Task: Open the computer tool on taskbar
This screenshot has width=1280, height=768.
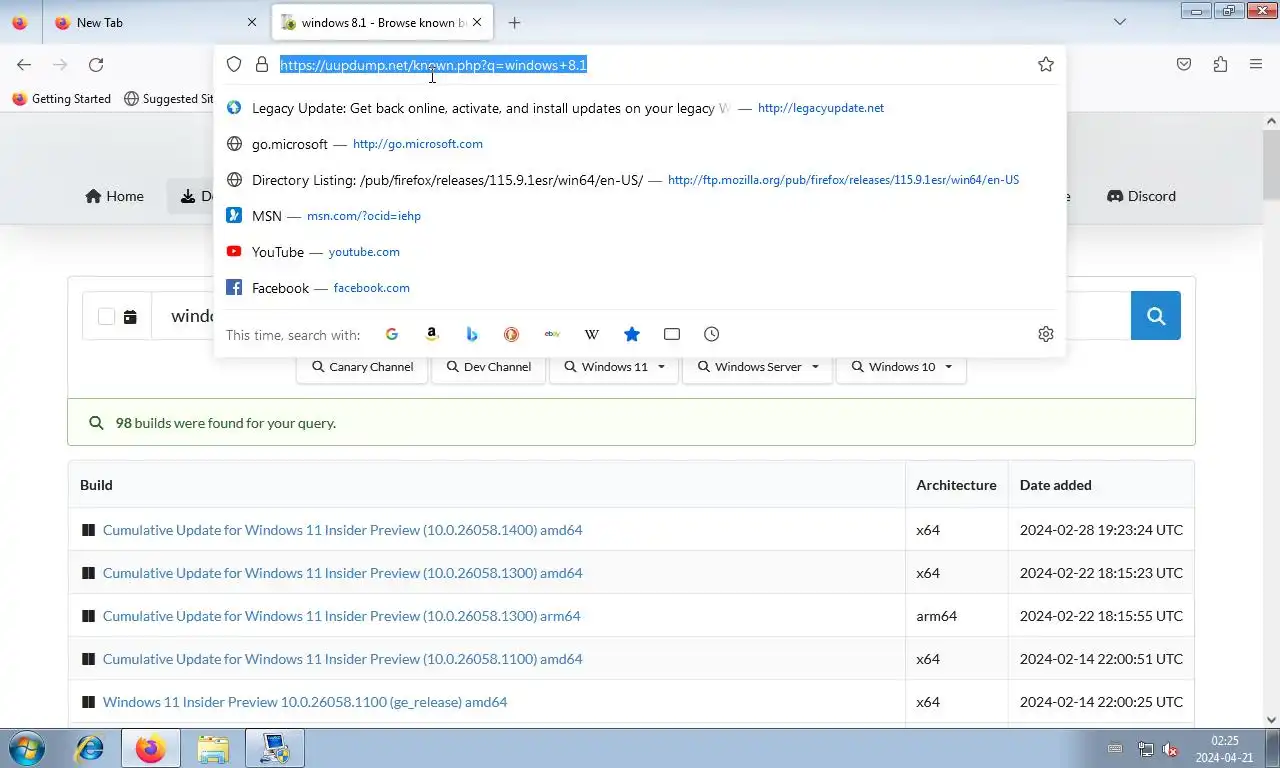Action: 274,748
